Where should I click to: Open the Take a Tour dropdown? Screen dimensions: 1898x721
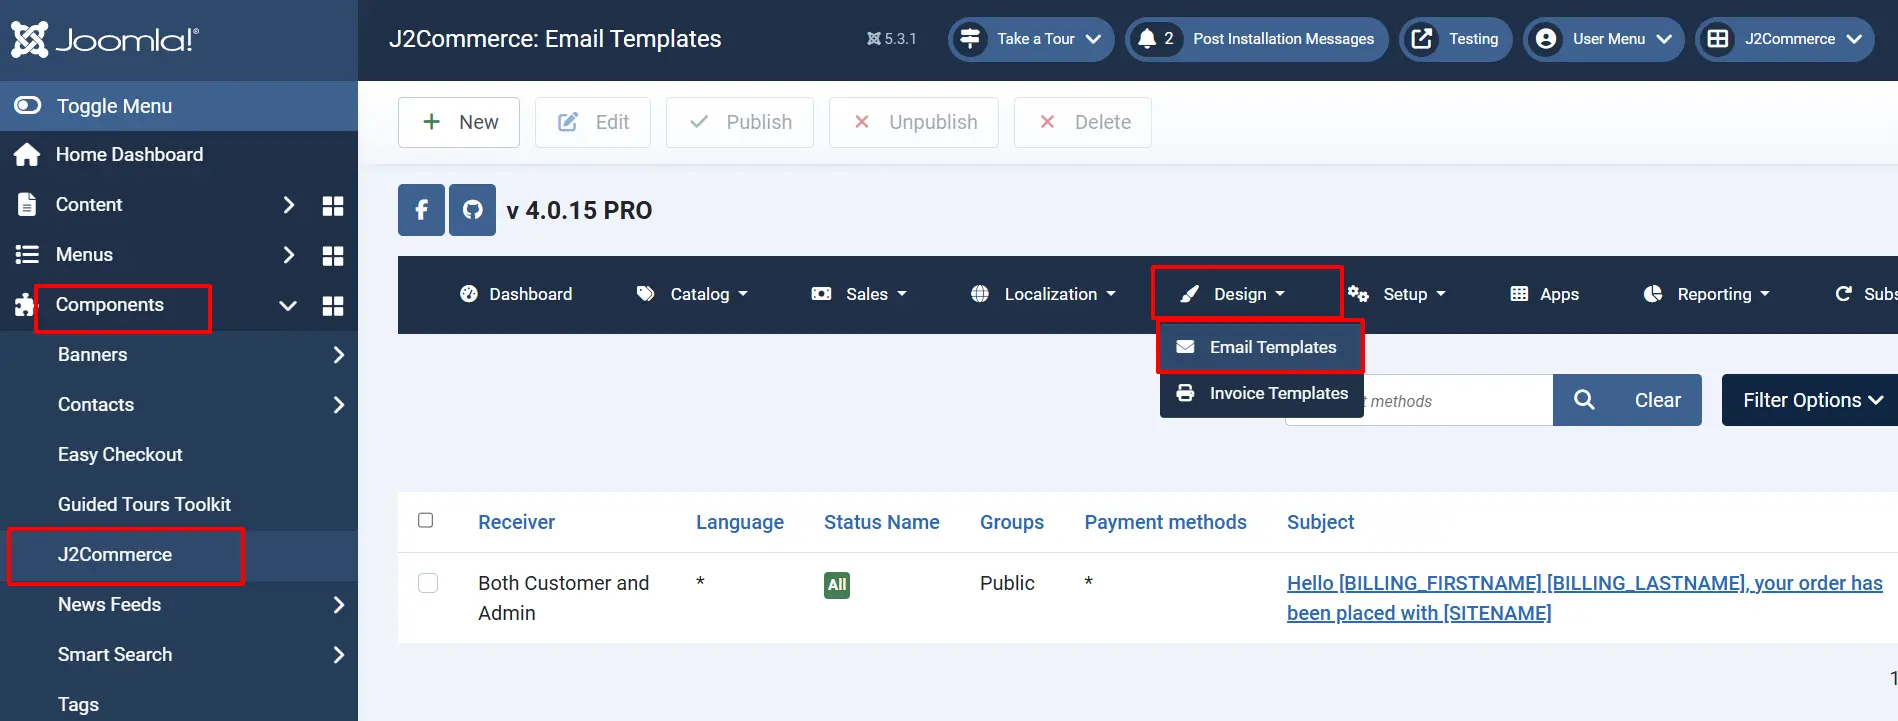click(x=1031, y=39)
